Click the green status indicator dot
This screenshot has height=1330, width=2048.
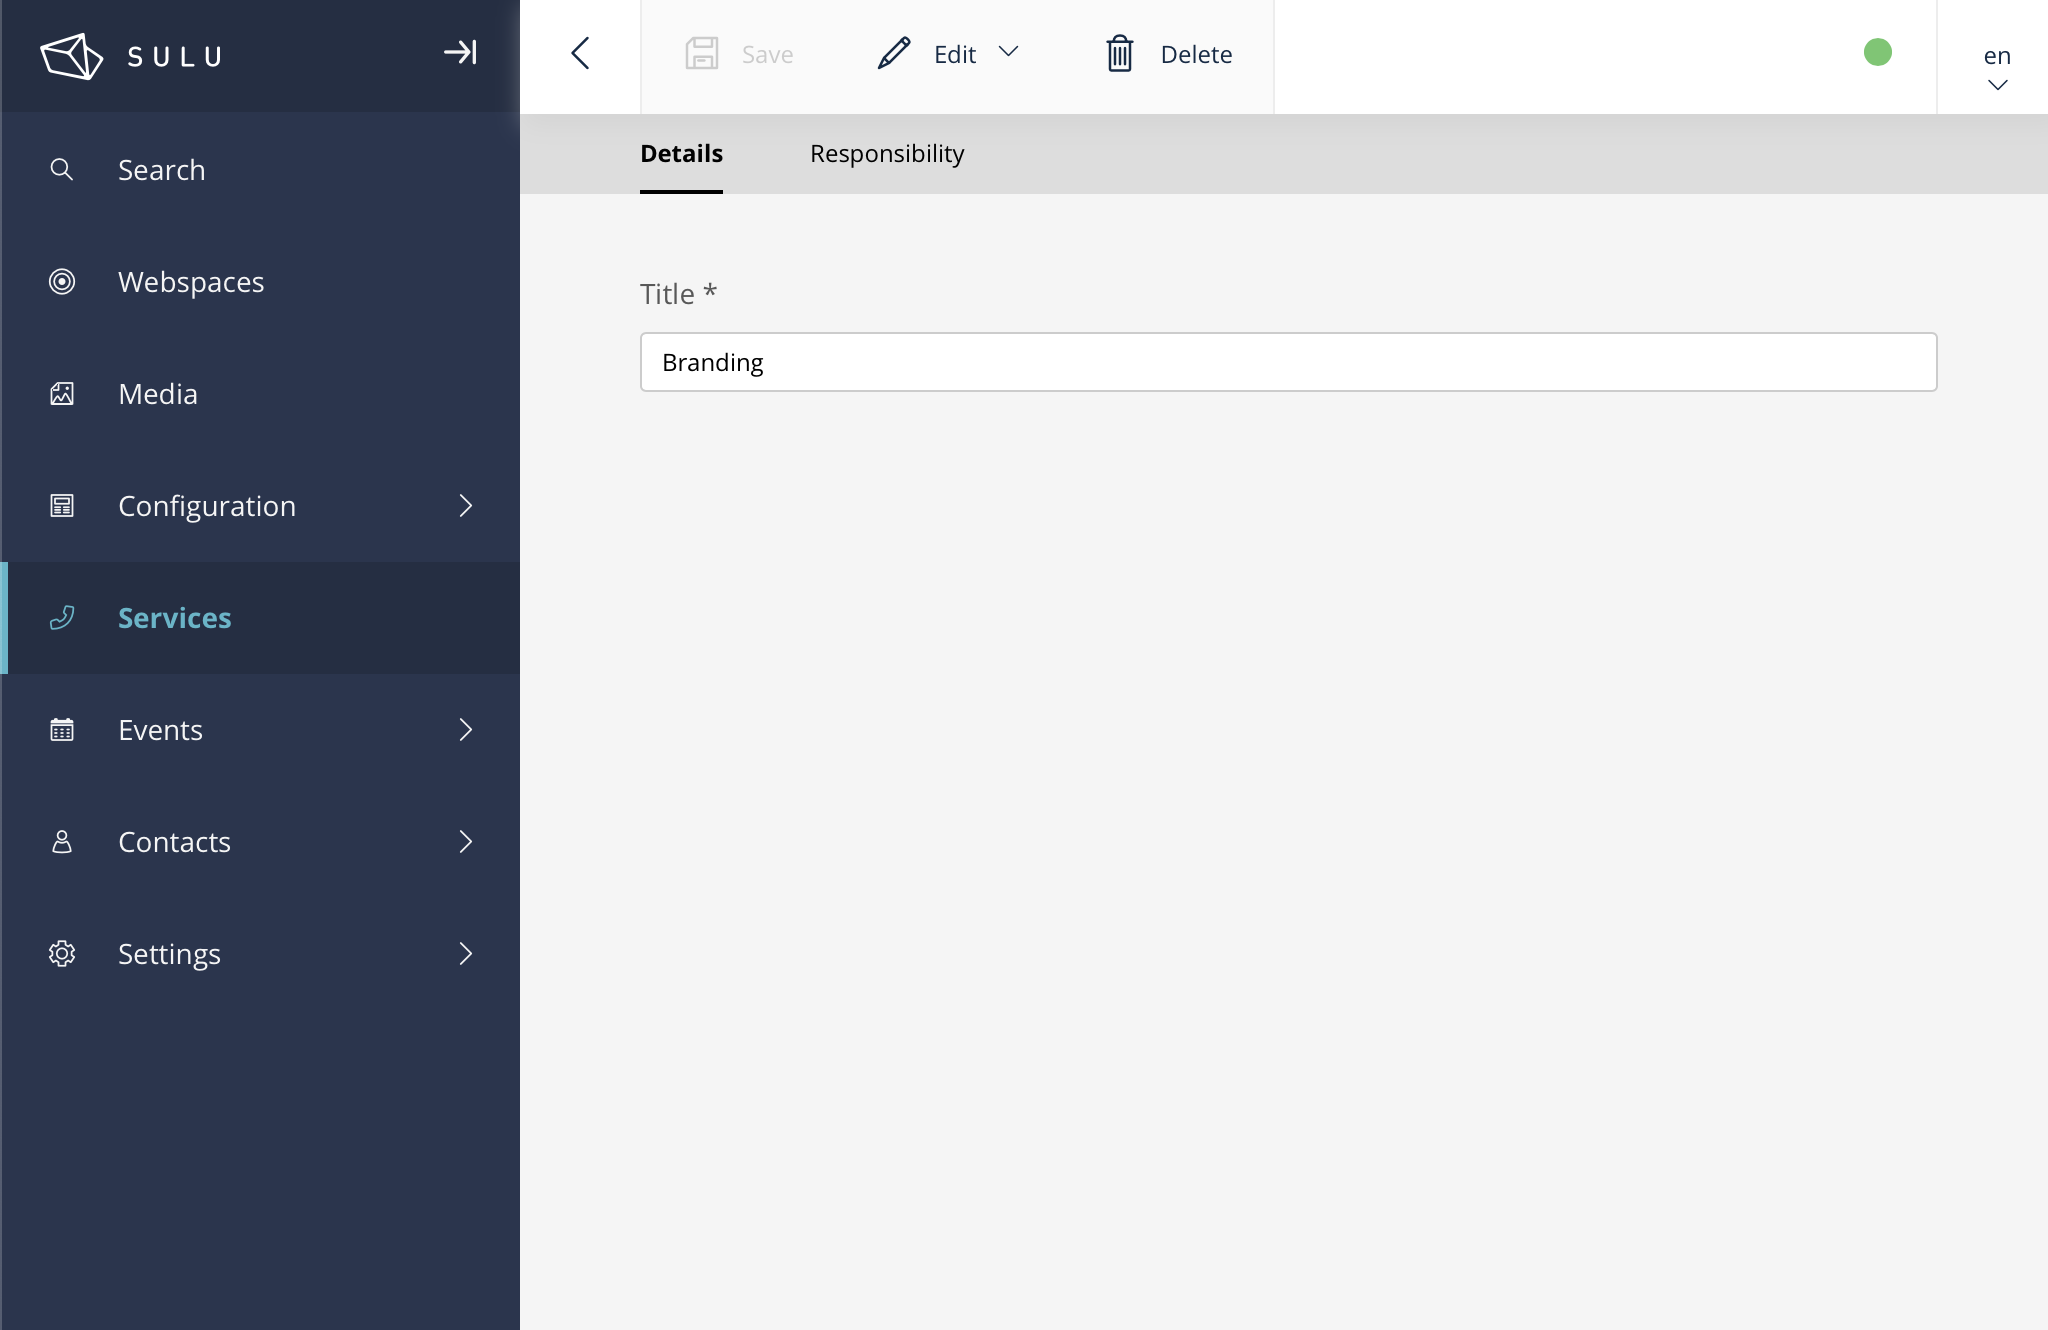pos(1877,52)
